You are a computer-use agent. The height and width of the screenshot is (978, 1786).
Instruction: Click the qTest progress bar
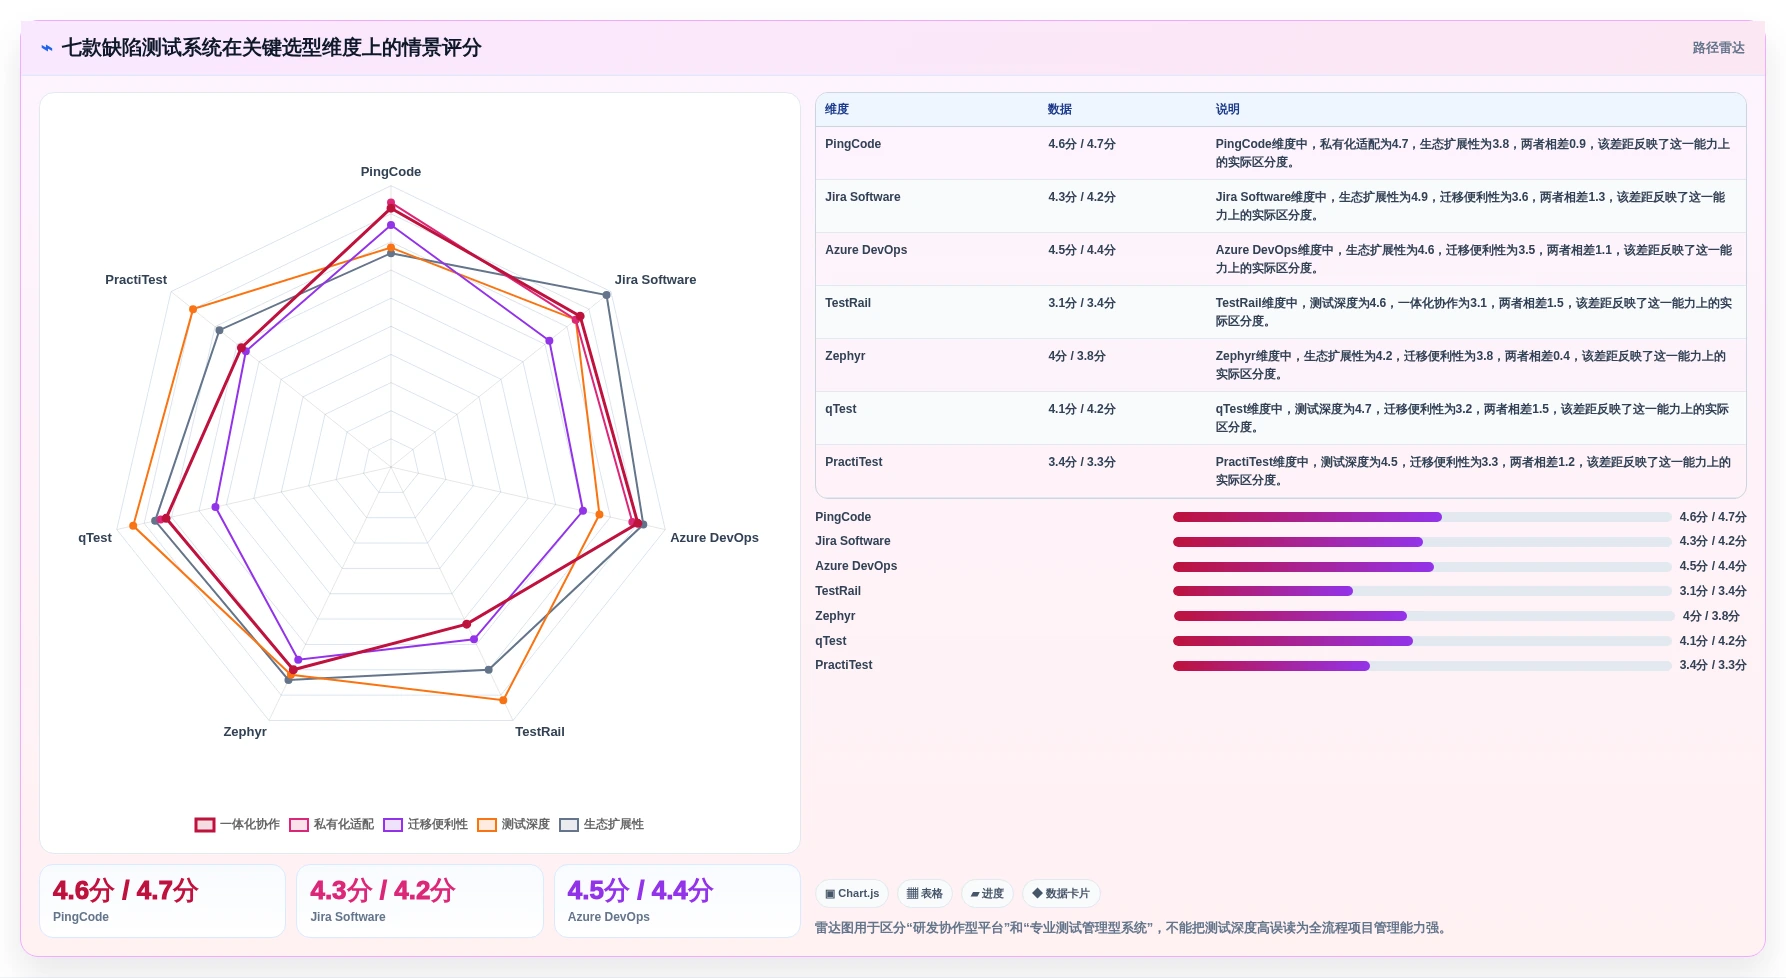1422,641
